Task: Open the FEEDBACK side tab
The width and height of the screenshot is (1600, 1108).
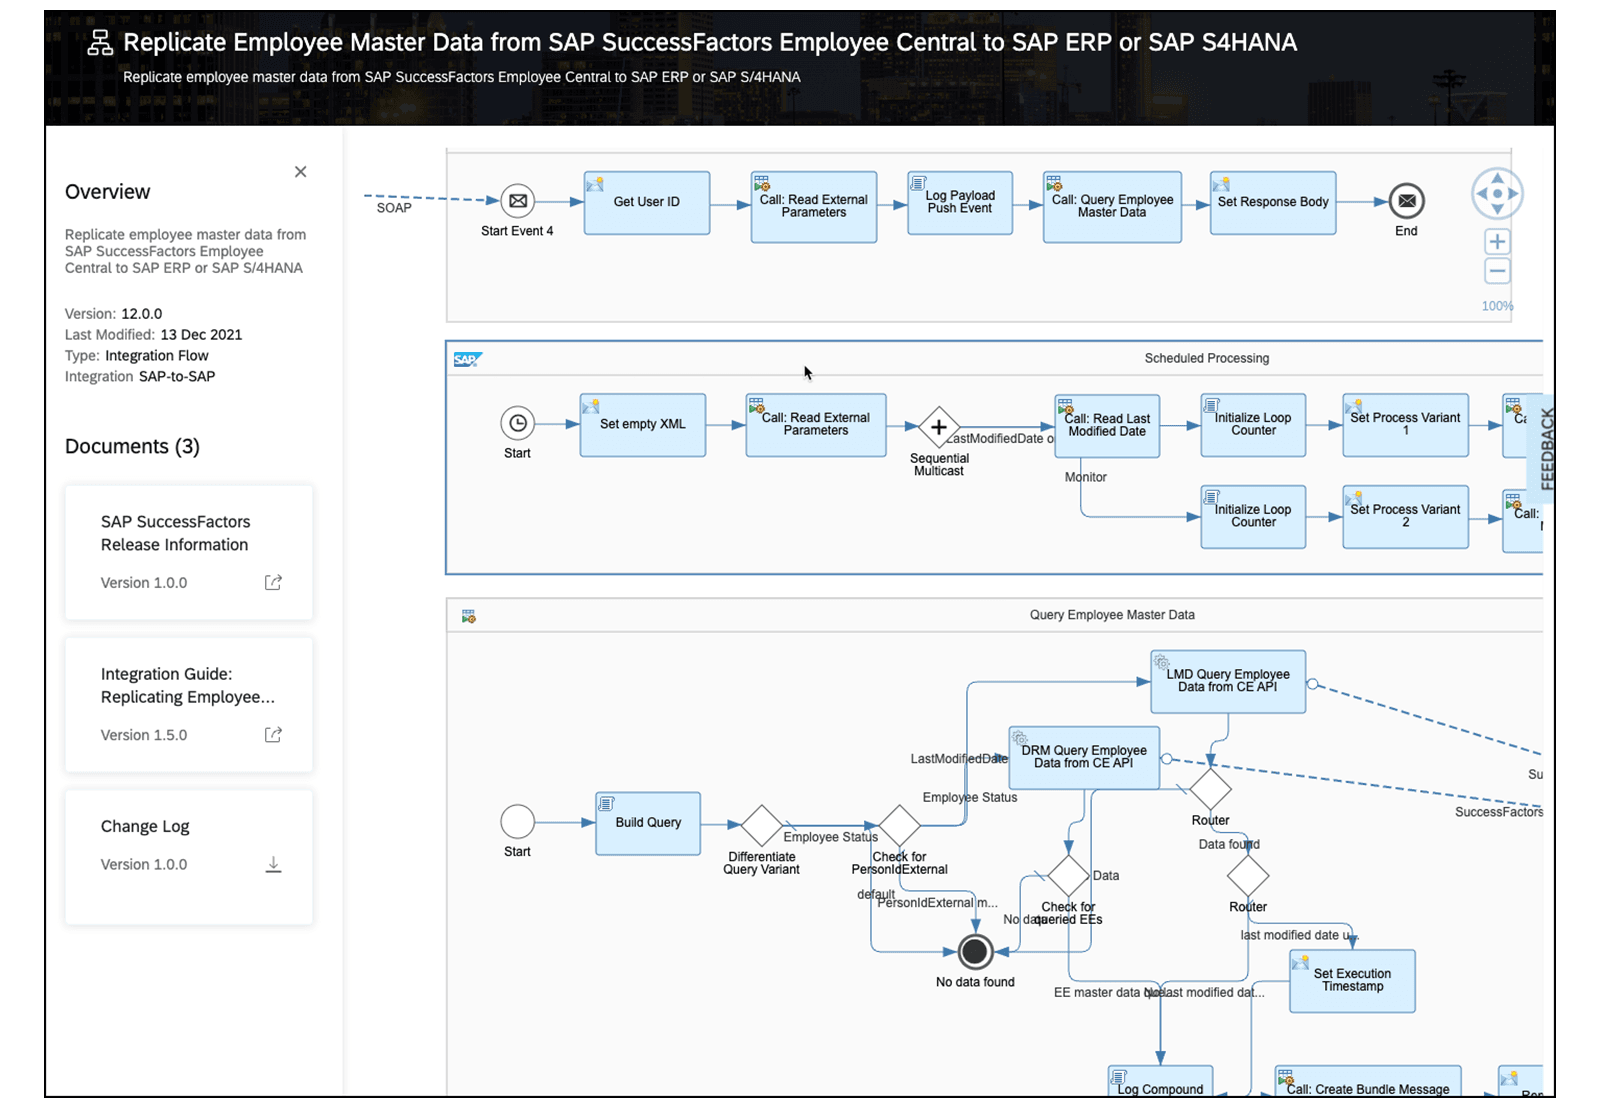Action: 1546,447
